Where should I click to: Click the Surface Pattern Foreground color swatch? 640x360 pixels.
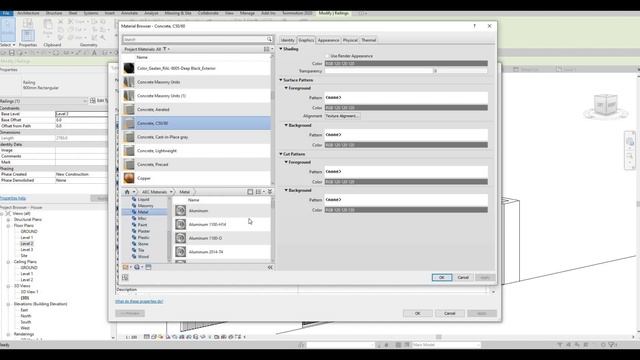(406, 108)
